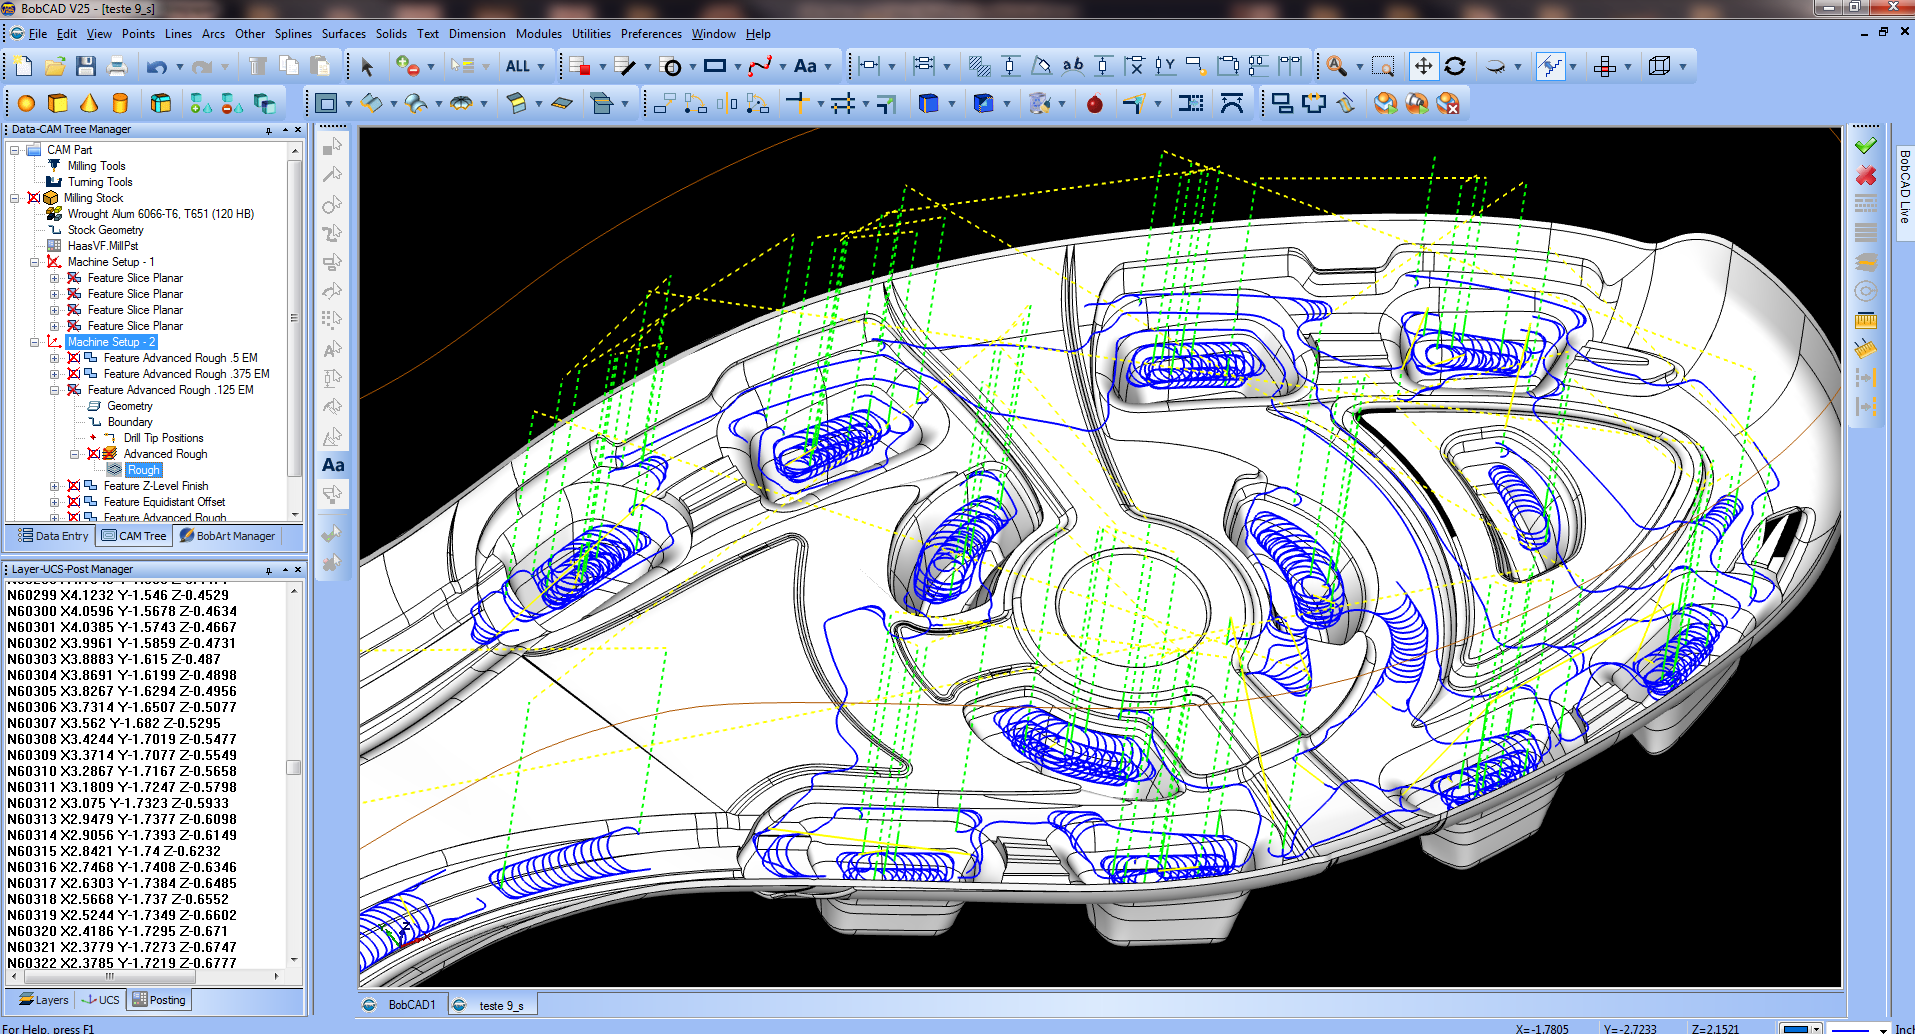Select Milling Tools in the CAM tree

(x=96, y=166)
